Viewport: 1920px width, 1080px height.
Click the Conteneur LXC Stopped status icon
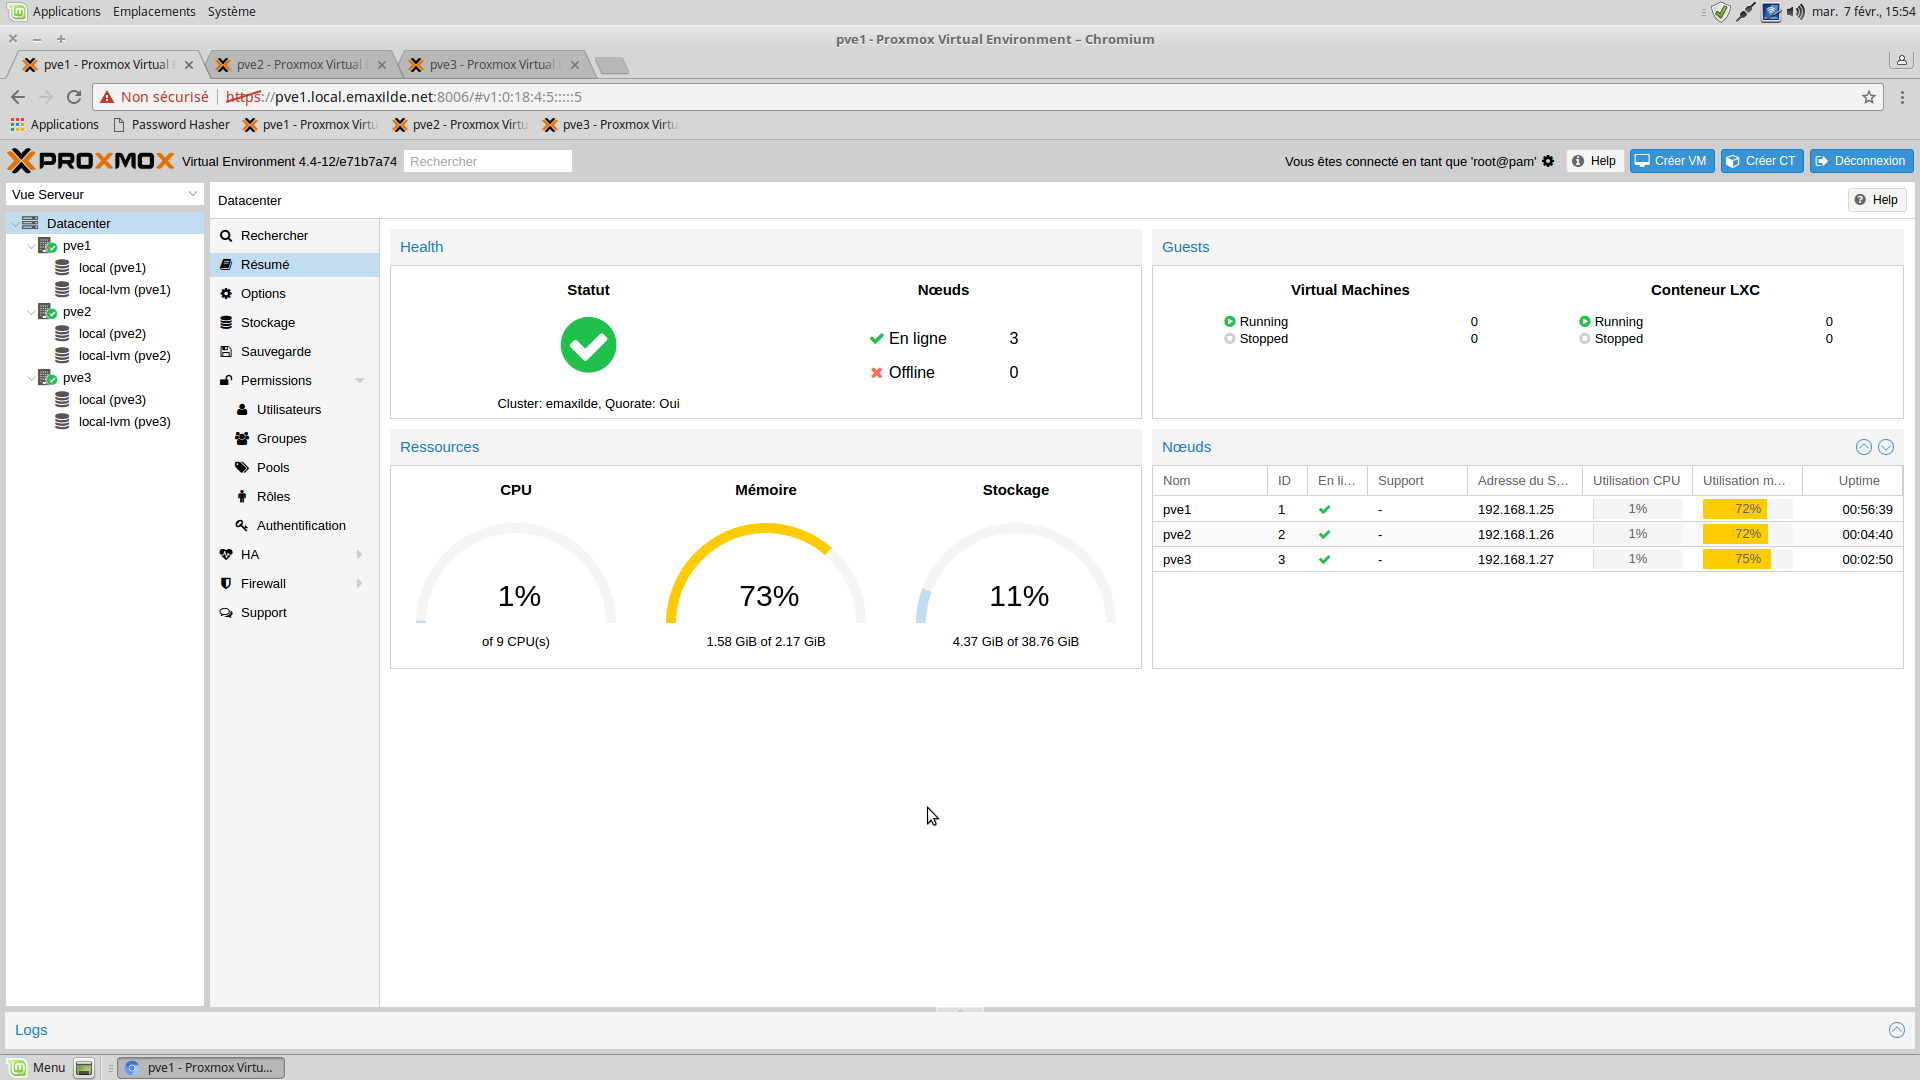click(x=1585, y=338)
